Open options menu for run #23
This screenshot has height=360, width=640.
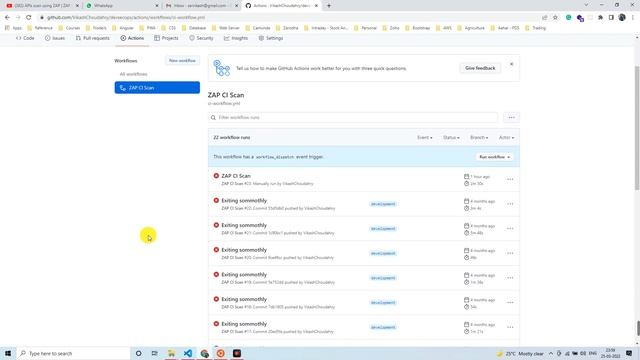pyautogui.click(x=510, y=179)
